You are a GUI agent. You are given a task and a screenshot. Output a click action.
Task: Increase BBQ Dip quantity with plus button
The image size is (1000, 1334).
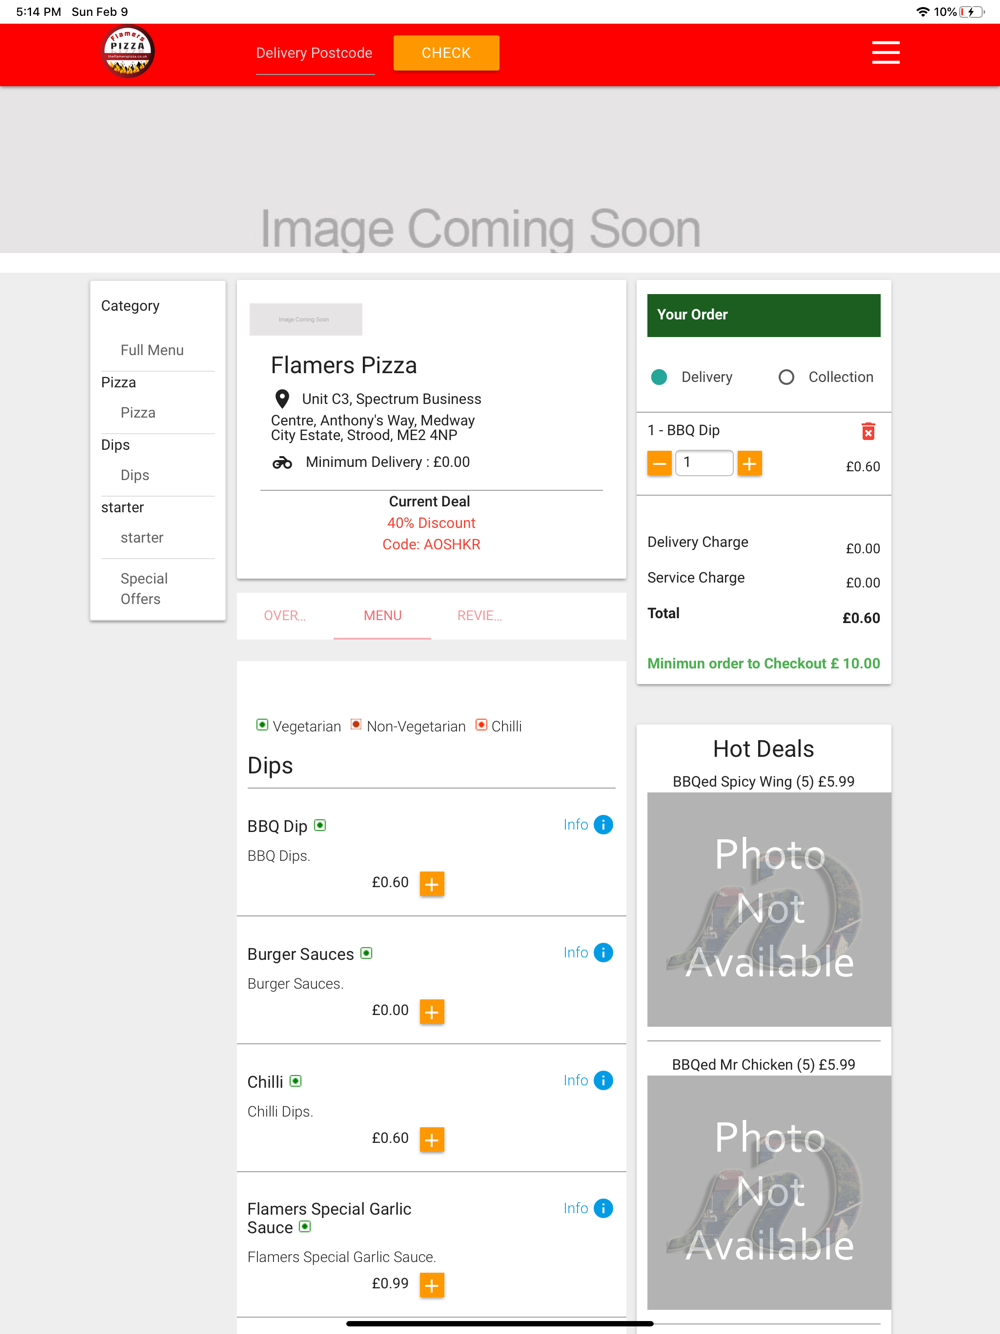coord(749,463)
